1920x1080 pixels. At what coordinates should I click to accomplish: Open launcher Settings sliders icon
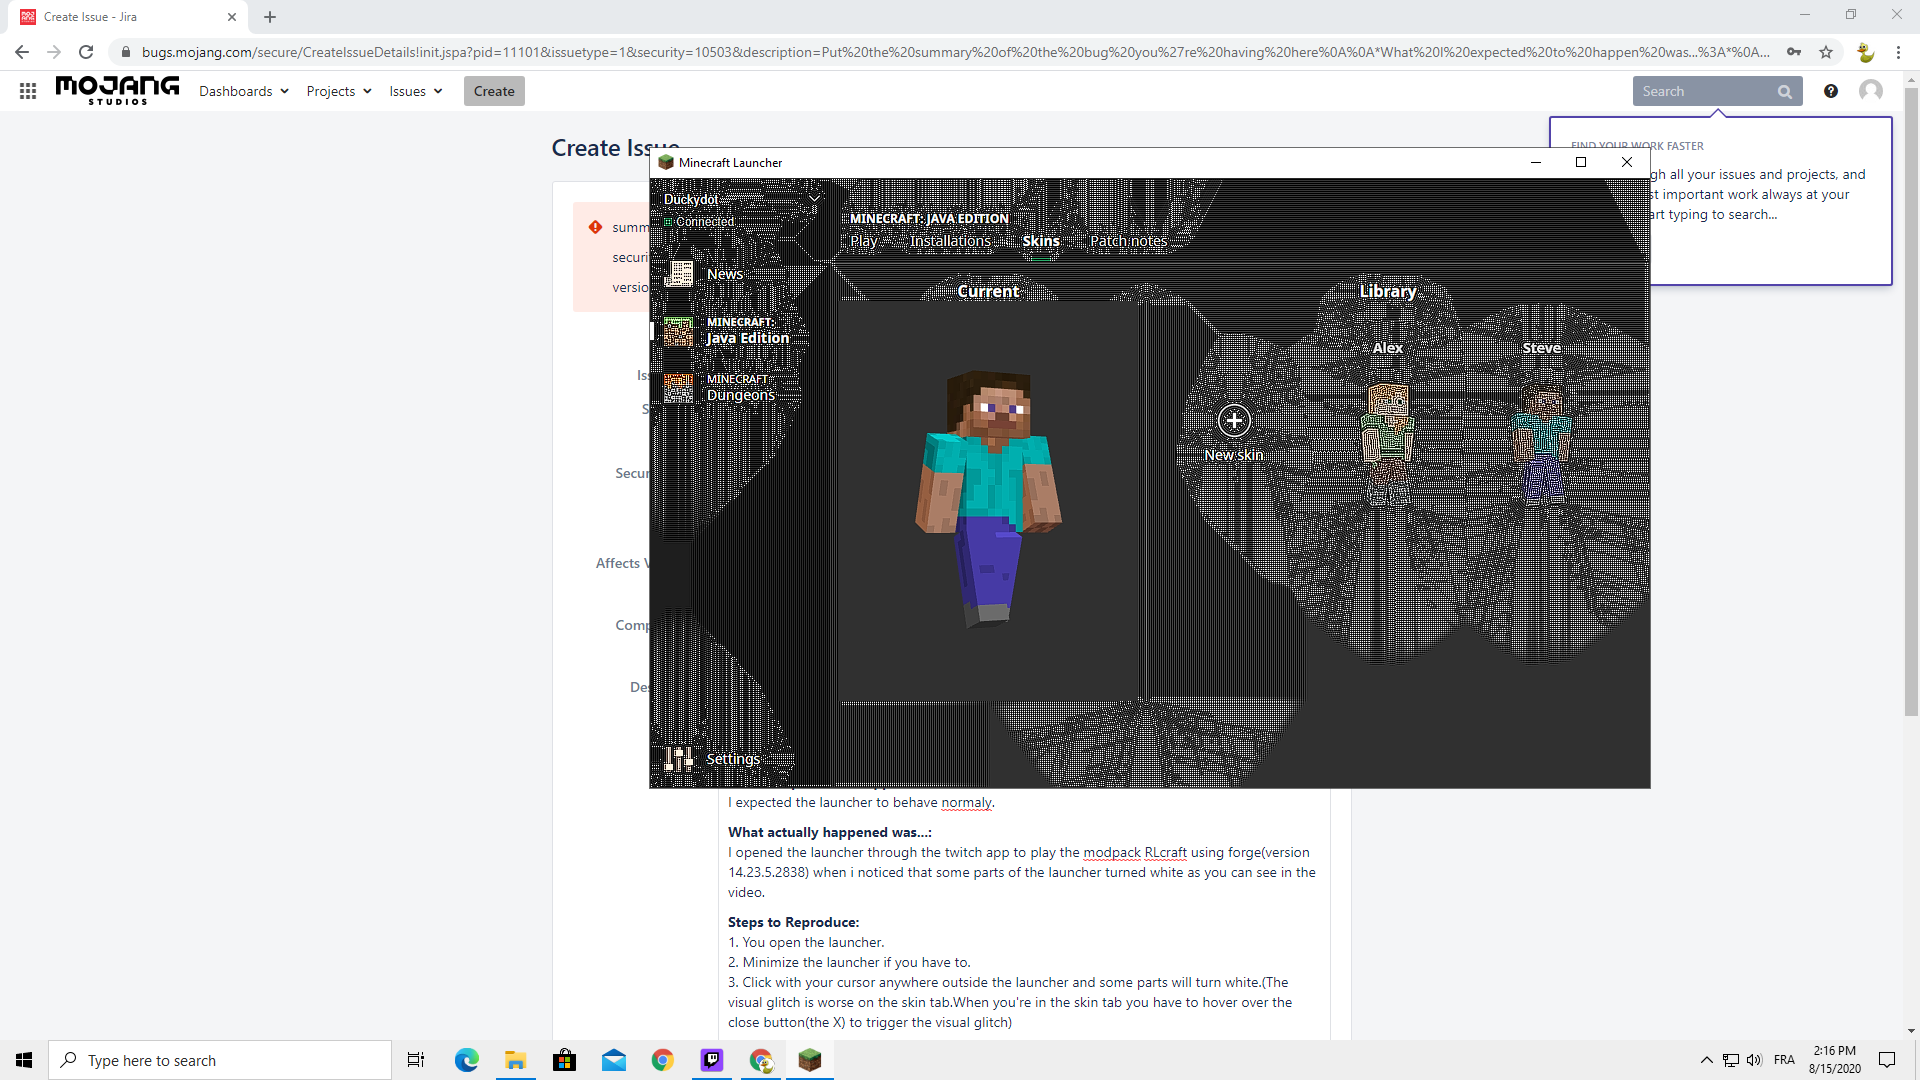click(678, 759)
